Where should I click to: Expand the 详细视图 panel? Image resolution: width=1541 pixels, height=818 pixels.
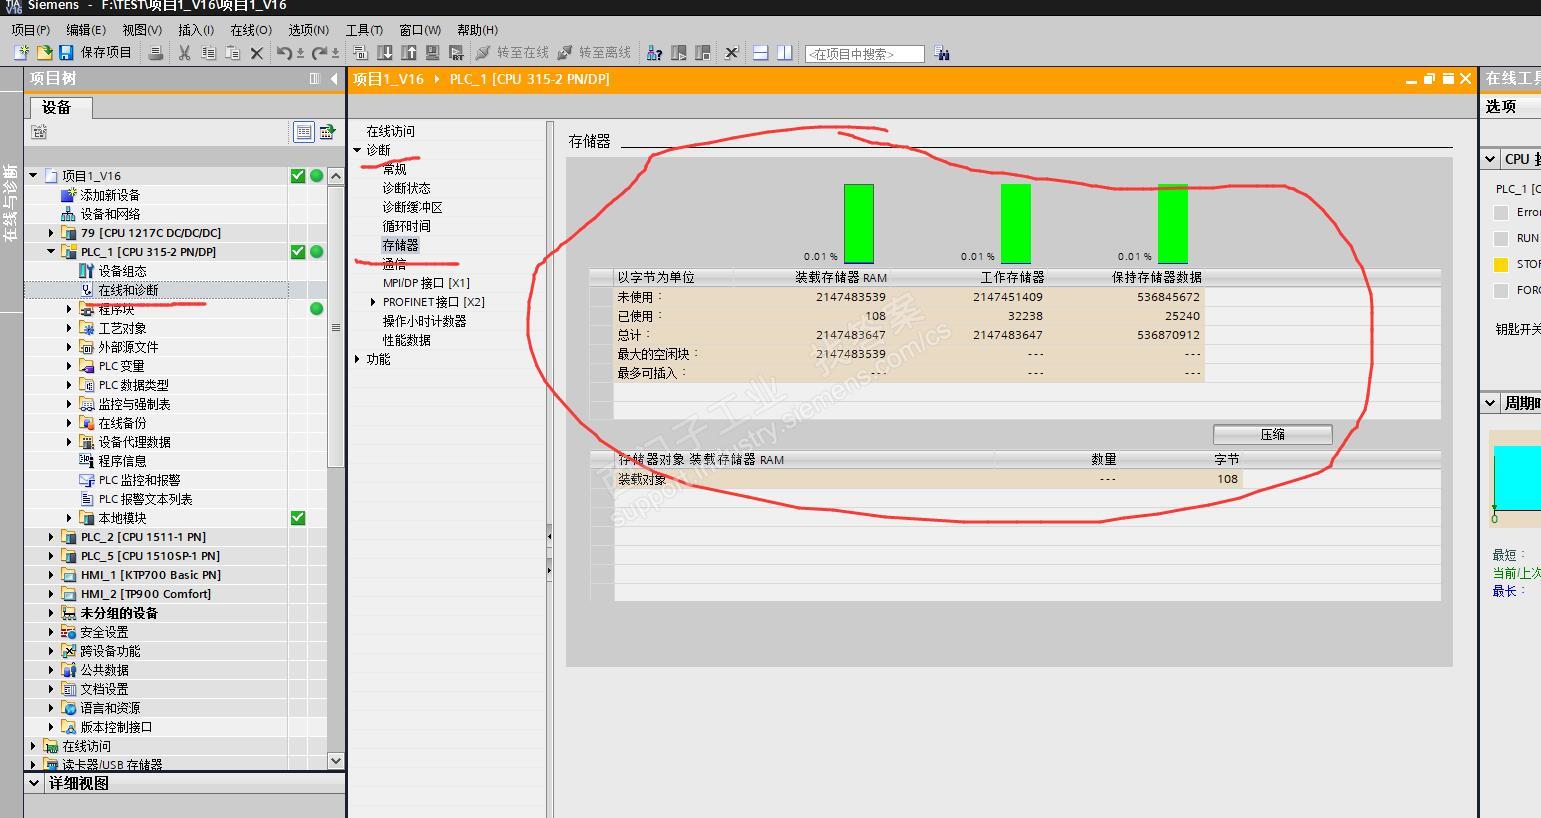(35, 783)
